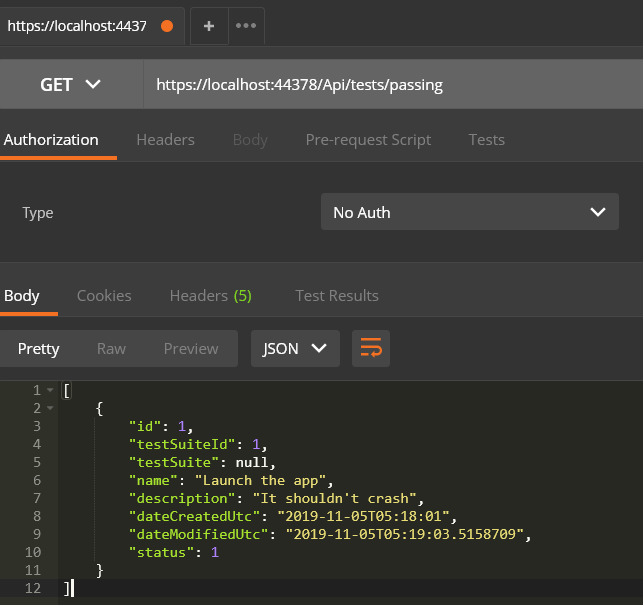The width and height of the screenshot is (643, 605).
Task: Open the request Tests tab
Action: 486,140
